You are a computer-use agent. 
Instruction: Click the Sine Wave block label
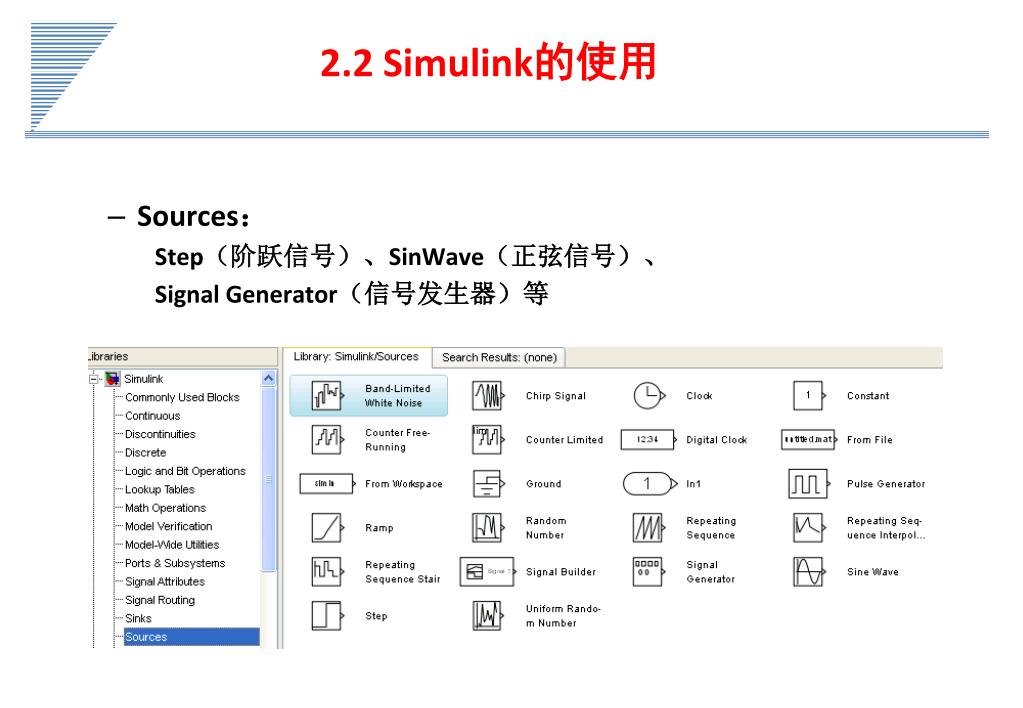[x=873, y=572]
